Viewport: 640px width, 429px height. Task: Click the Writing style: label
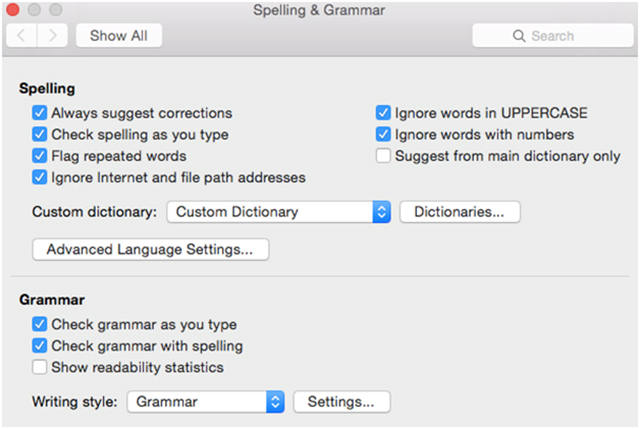(75, 402)
